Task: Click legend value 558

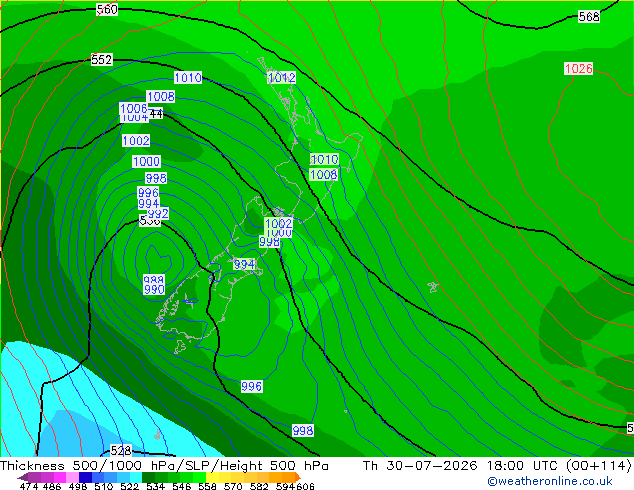Action: (207, 486)
